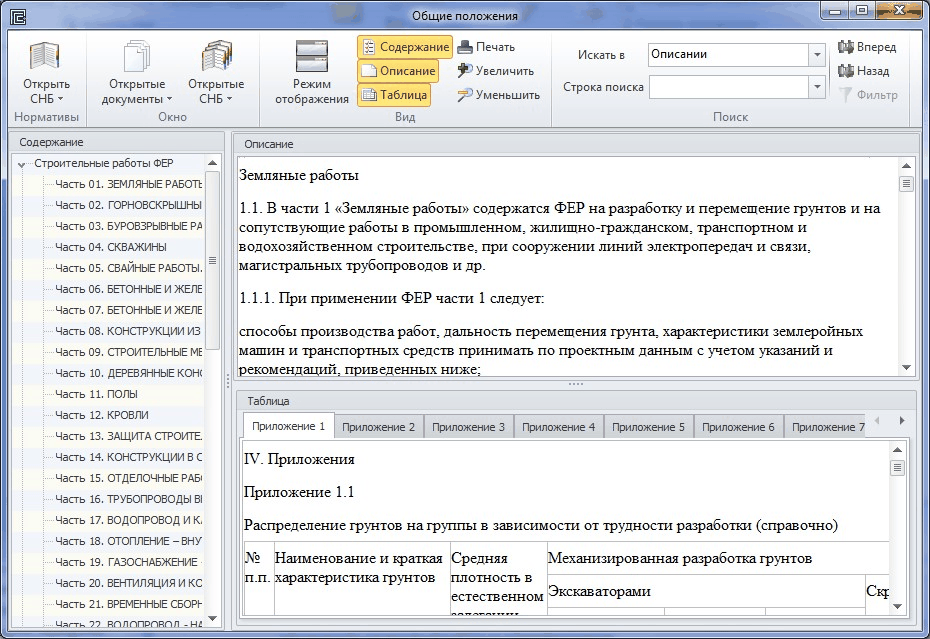This screenshot has width=930, height=639.
Task: Click the application logo icon in title bar
Action: pos(18,17)
